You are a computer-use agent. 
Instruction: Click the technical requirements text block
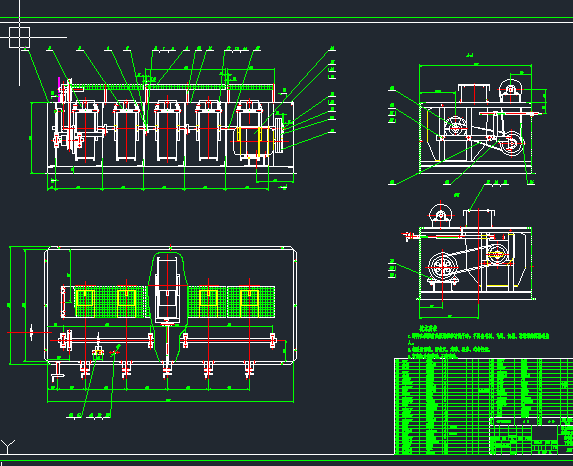(479, 342)
